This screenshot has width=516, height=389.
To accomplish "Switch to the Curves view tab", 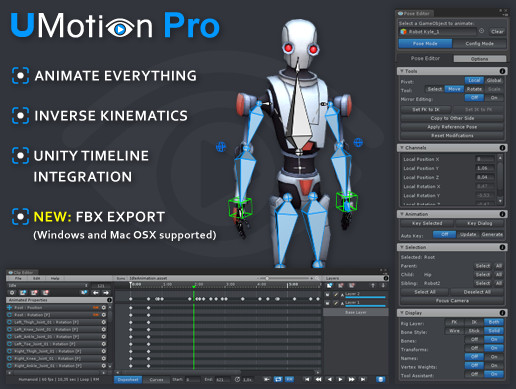I will [x=156, y=380].
